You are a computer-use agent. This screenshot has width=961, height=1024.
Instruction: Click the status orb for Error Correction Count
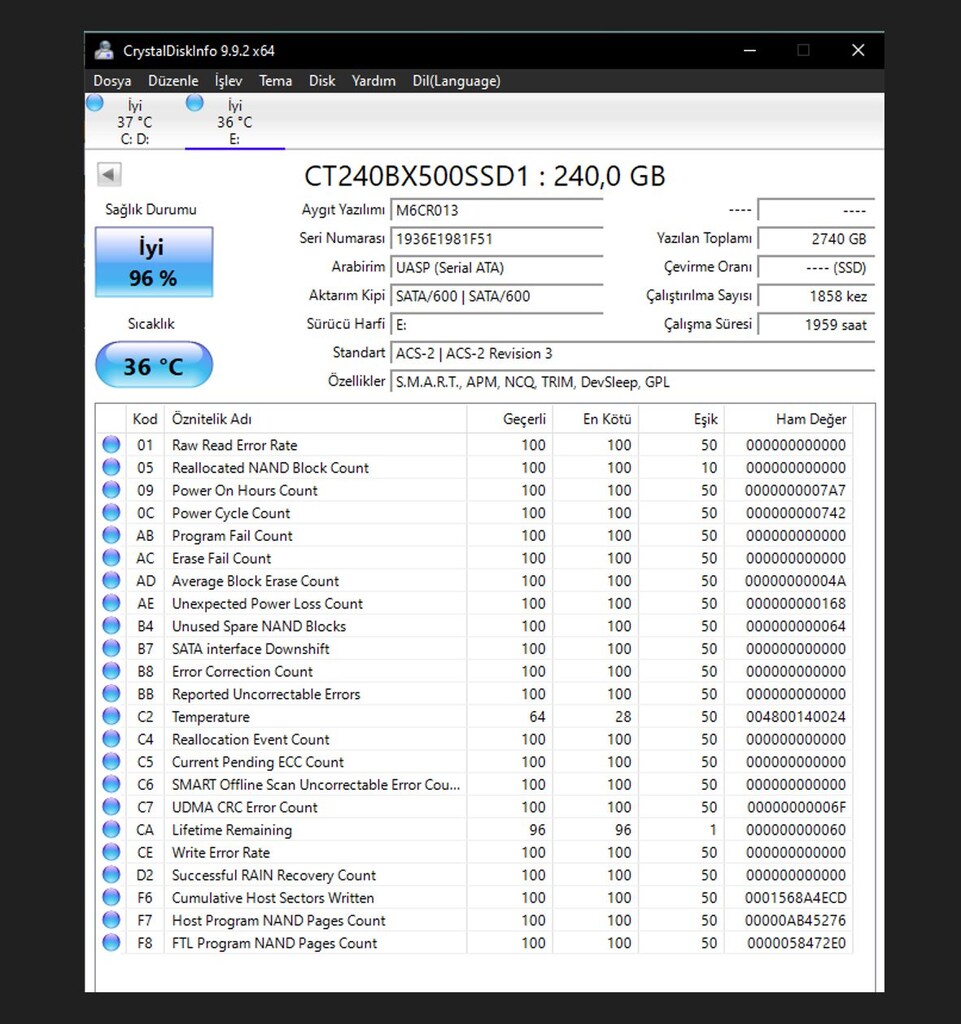click(x=112, y=671)
